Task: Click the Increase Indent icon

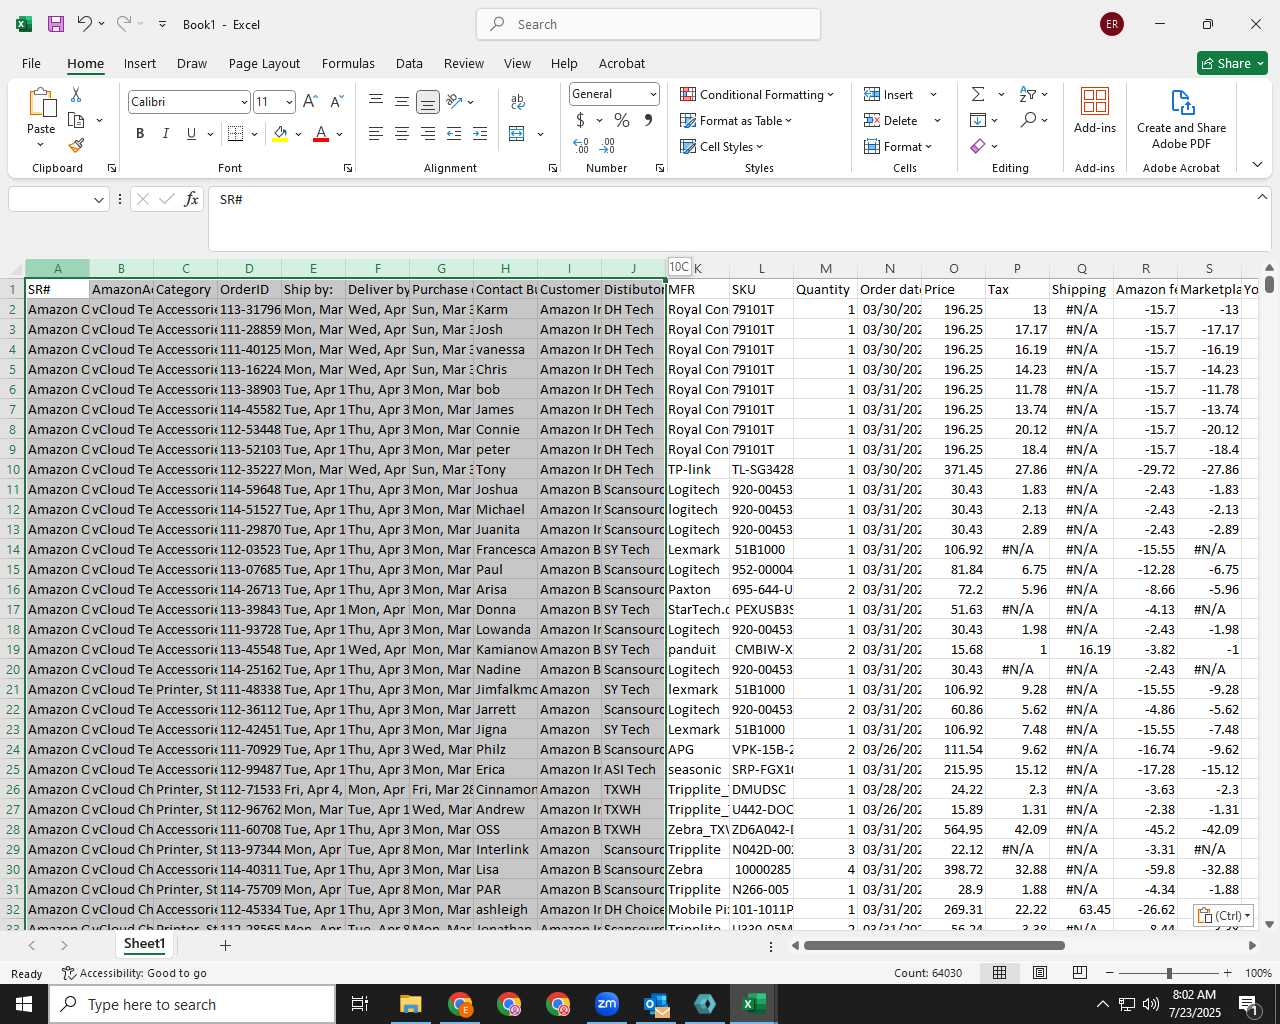Action: pos(480,133)
